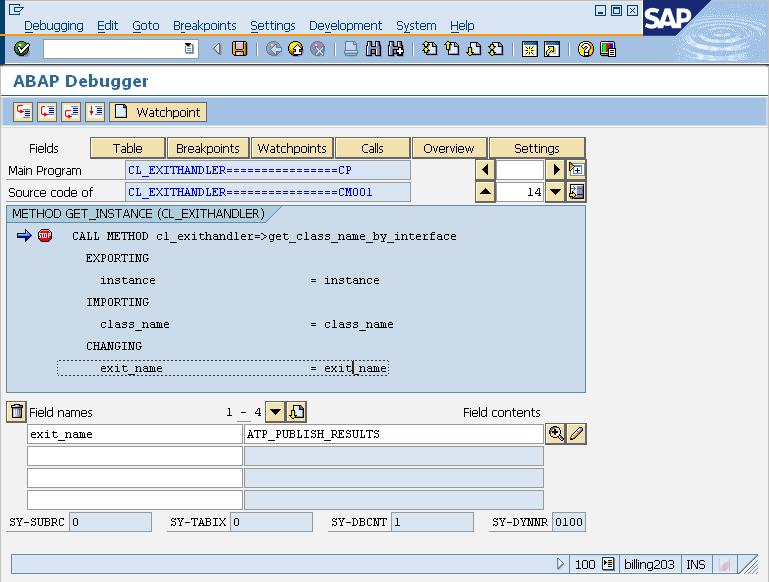Screen dimensions: 769x582
Task: Open the Help menu
Action: pyautogui.click(x=462, y=25)
